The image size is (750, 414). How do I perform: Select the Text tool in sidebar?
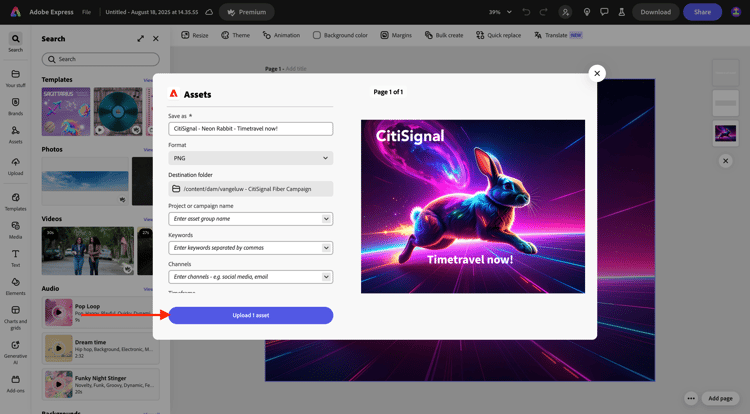pos(15,258)
